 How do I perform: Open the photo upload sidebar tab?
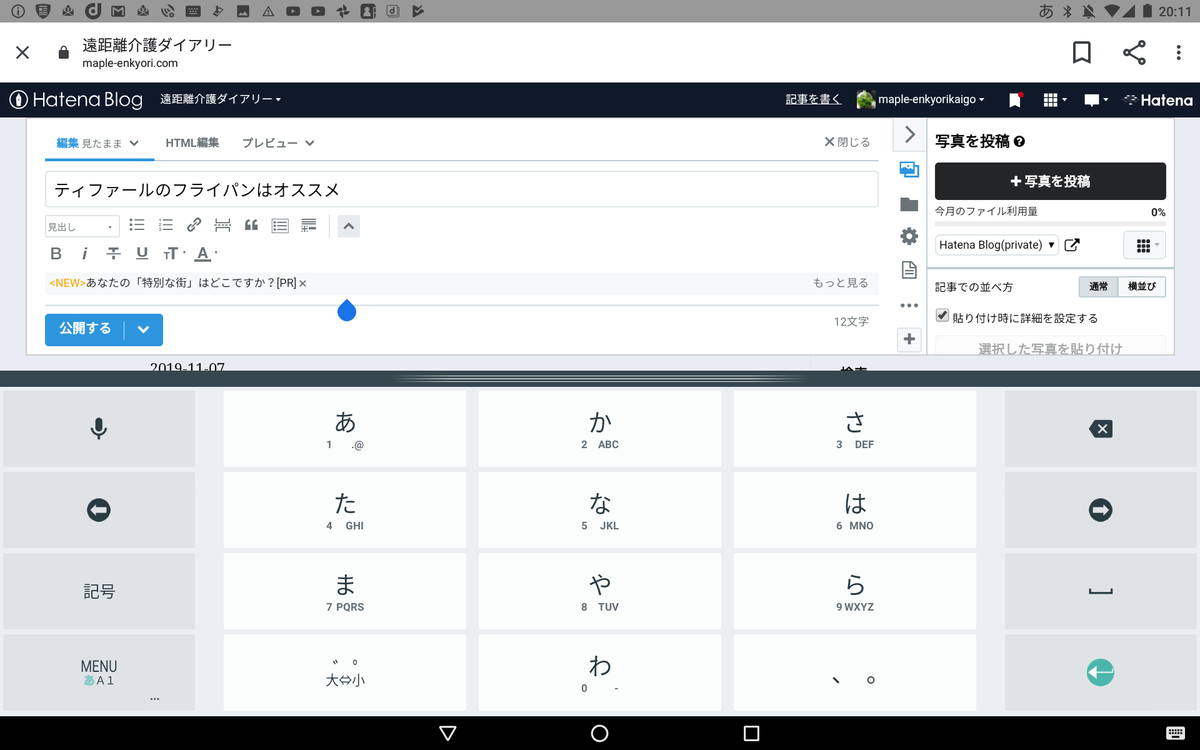click(x=909, y=169)
